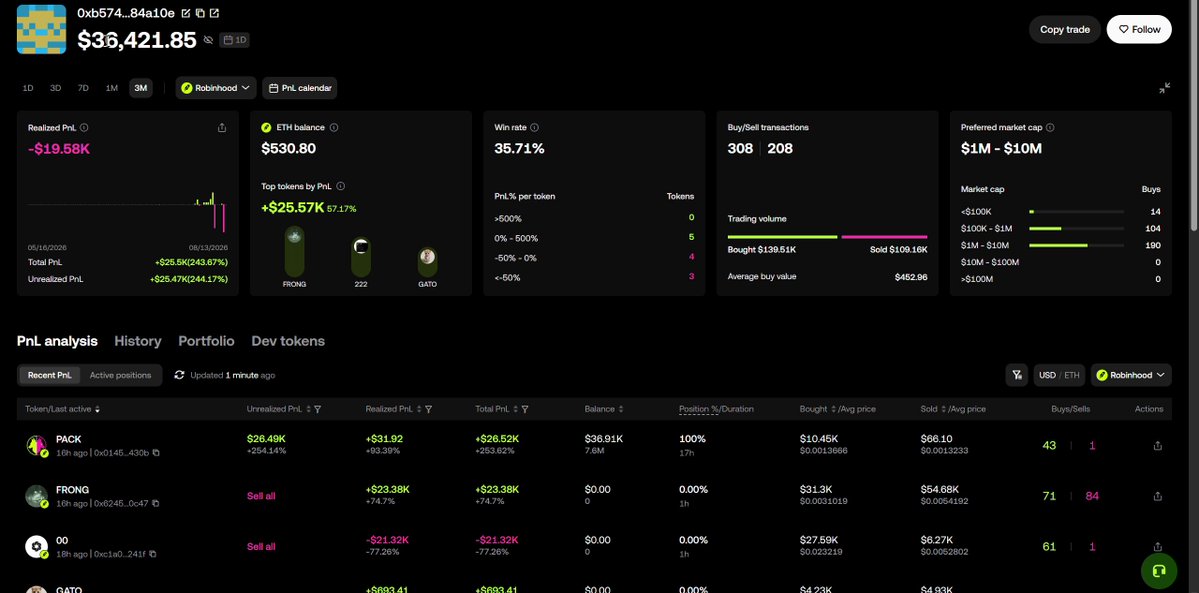Toggle balance visibility with the eye icon
Image resolution: width=1199 pixels, height=593 pixels.
click(208, 40)
